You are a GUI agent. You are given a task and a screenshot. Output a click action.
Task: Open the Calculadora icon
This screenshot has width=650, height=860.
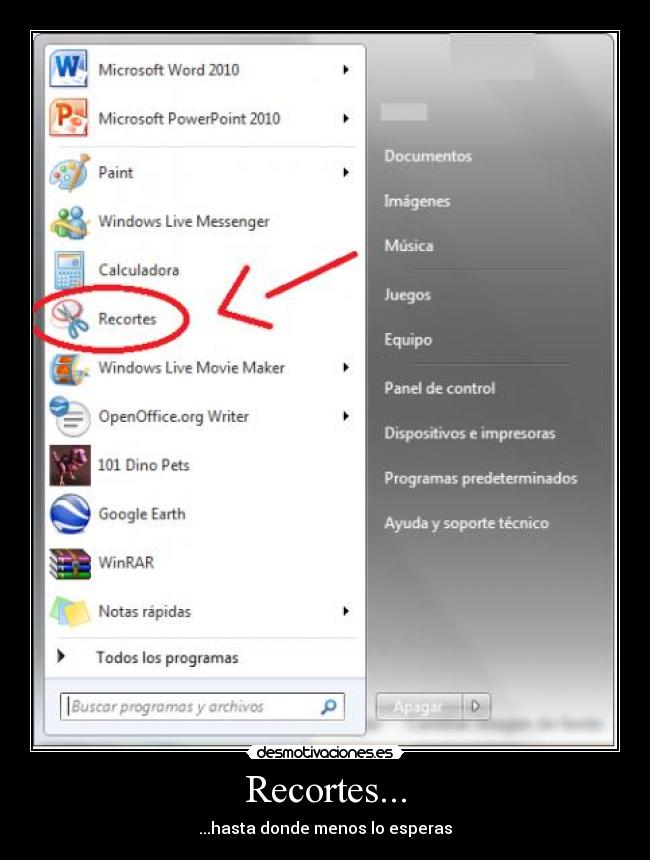69,271
